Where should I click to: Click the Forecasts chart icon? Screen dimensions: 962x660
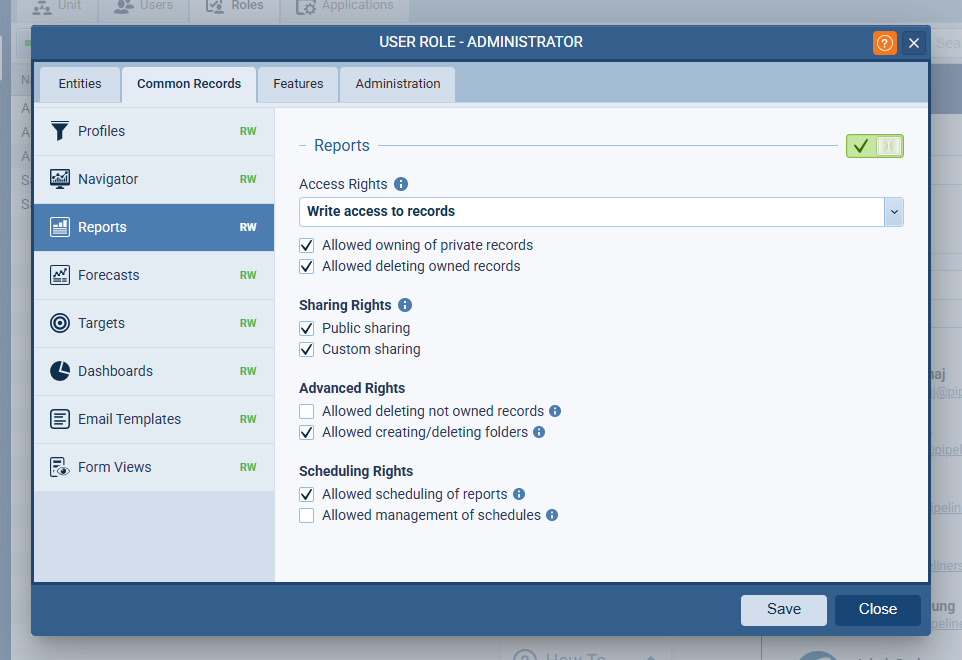(60, 275)
